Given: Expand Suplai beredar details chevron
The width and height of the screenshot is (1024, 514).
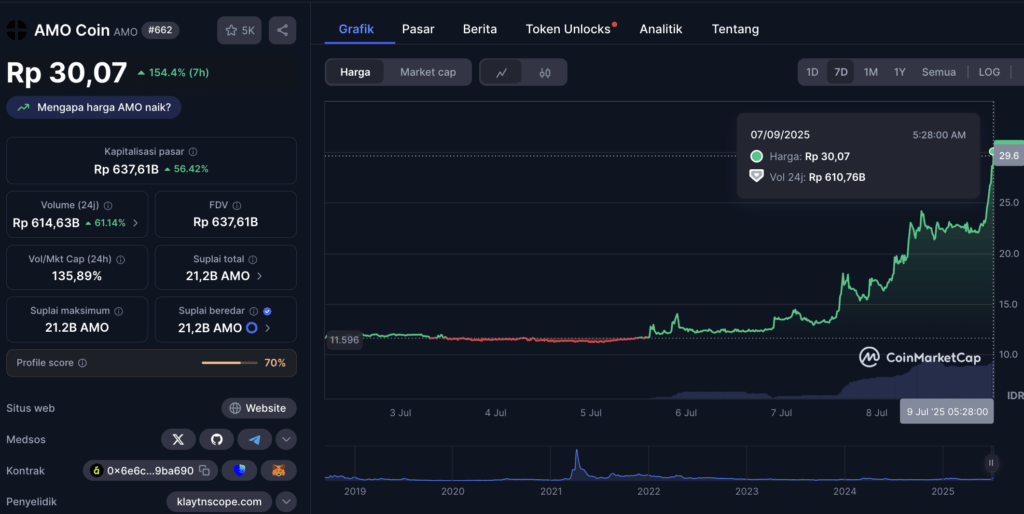Looking at the screenshot, I should 268,328.
